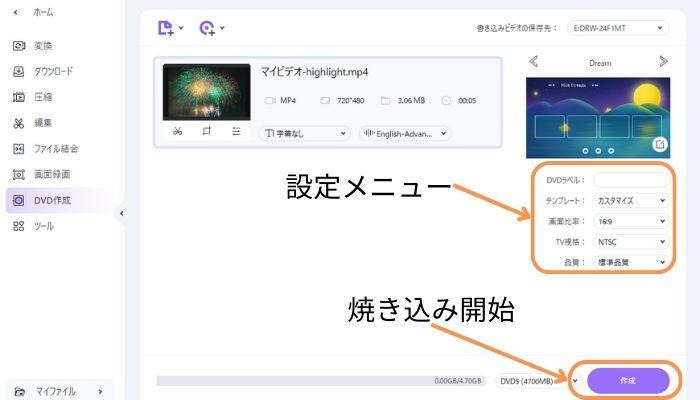The width and height of the screenshot is (700, 400).
Task: Go to previous DVD template arrow
Action: pyautogui.click(x=533, y=62)
